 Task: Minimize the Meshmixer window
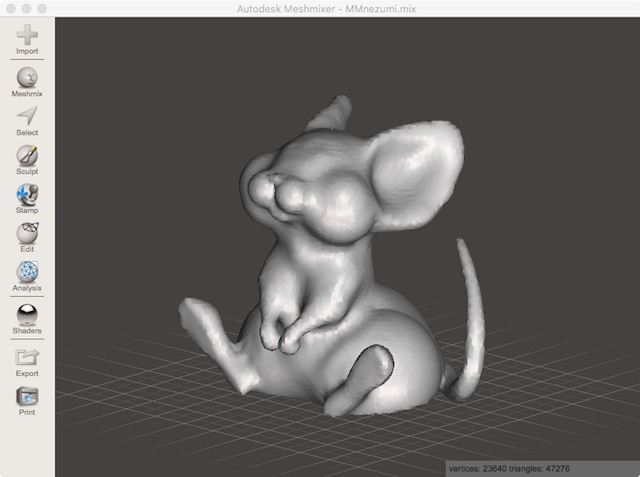[27, 9]
